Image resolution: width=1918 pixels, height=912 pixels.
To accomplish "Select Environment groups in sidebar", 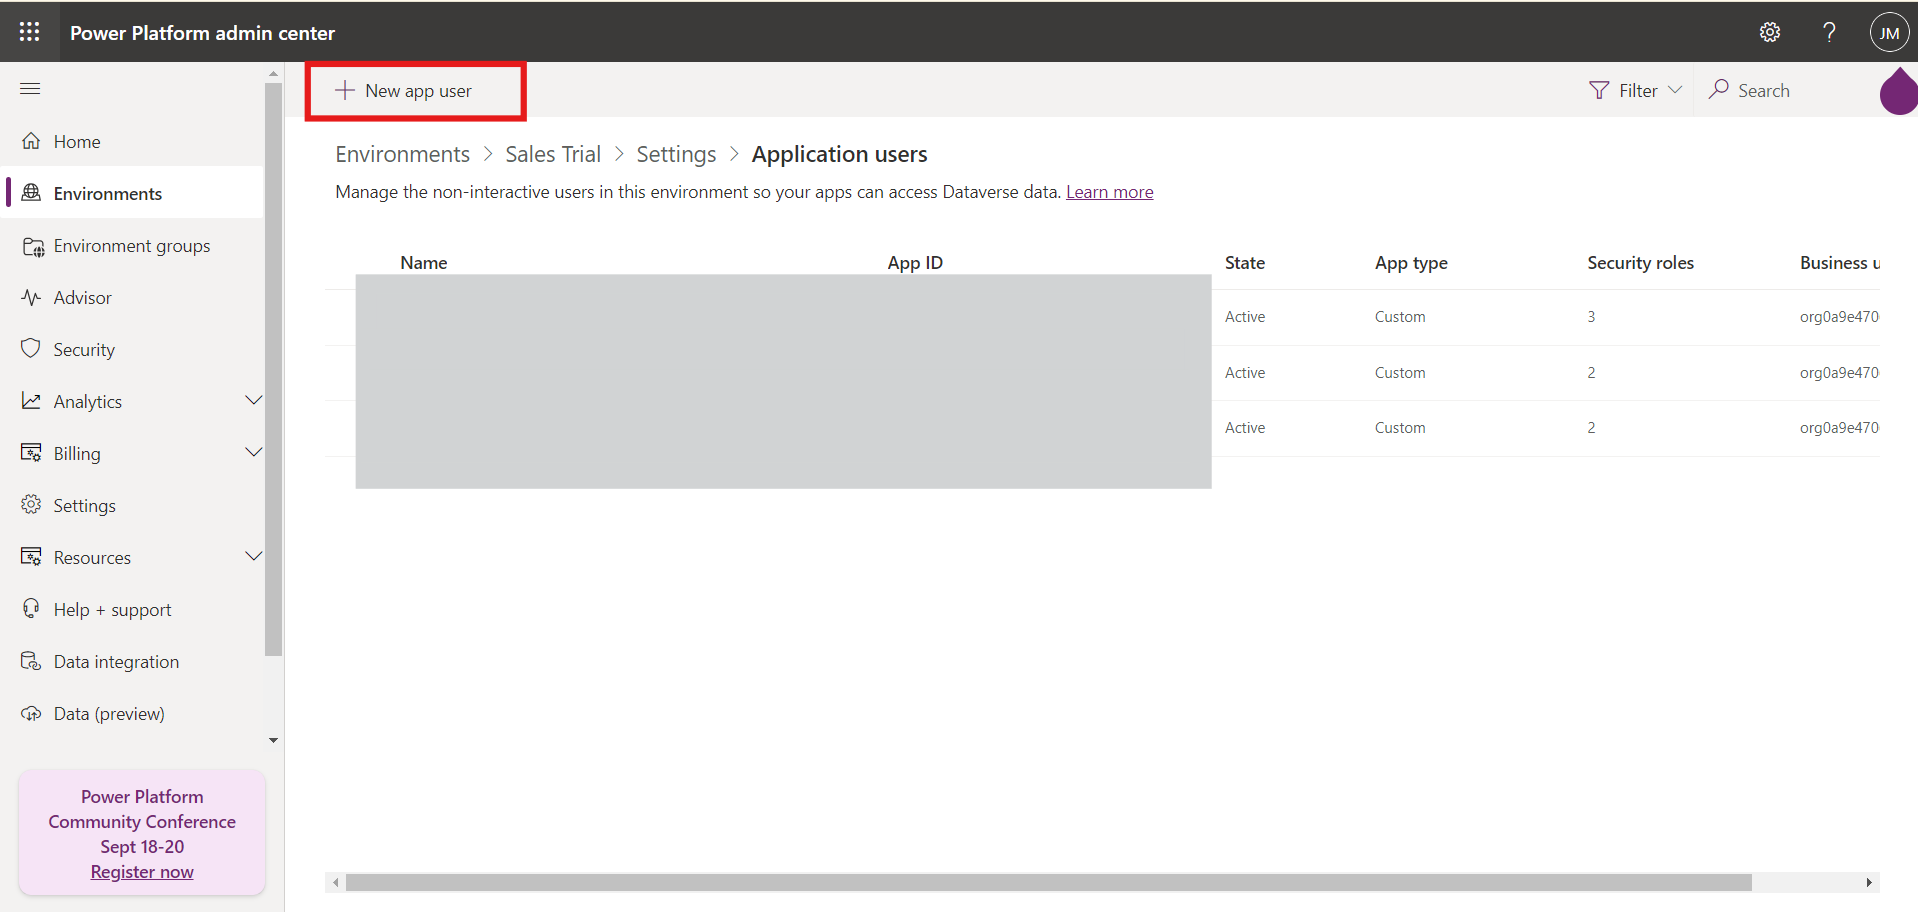I will tap(131, 246).
